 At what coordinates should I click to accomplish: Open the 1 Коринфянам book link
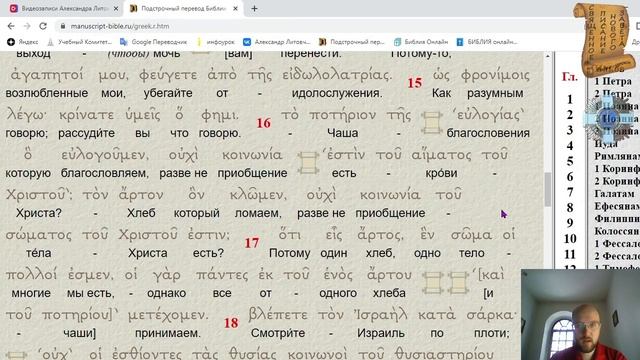point(617,169)
